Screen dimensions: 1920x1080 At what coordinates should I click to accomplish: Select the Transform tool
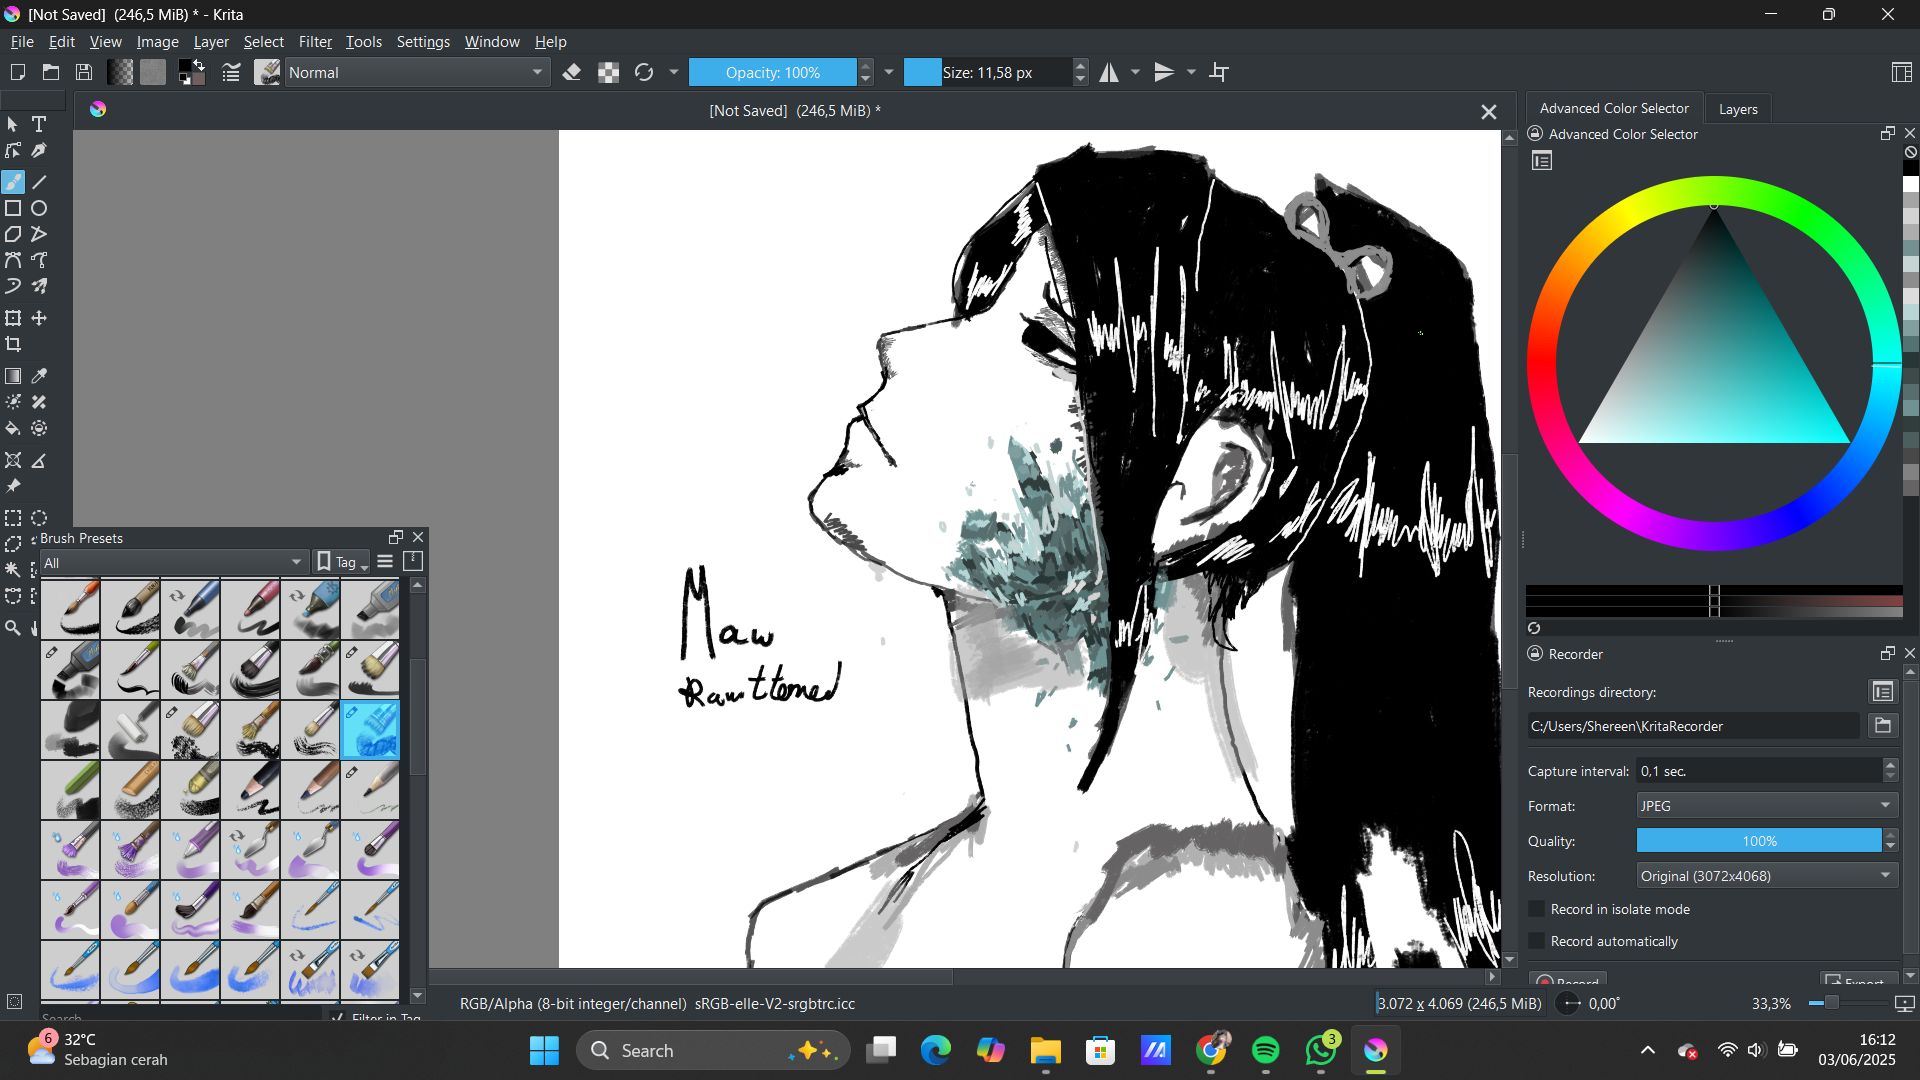tap(13, 318)
